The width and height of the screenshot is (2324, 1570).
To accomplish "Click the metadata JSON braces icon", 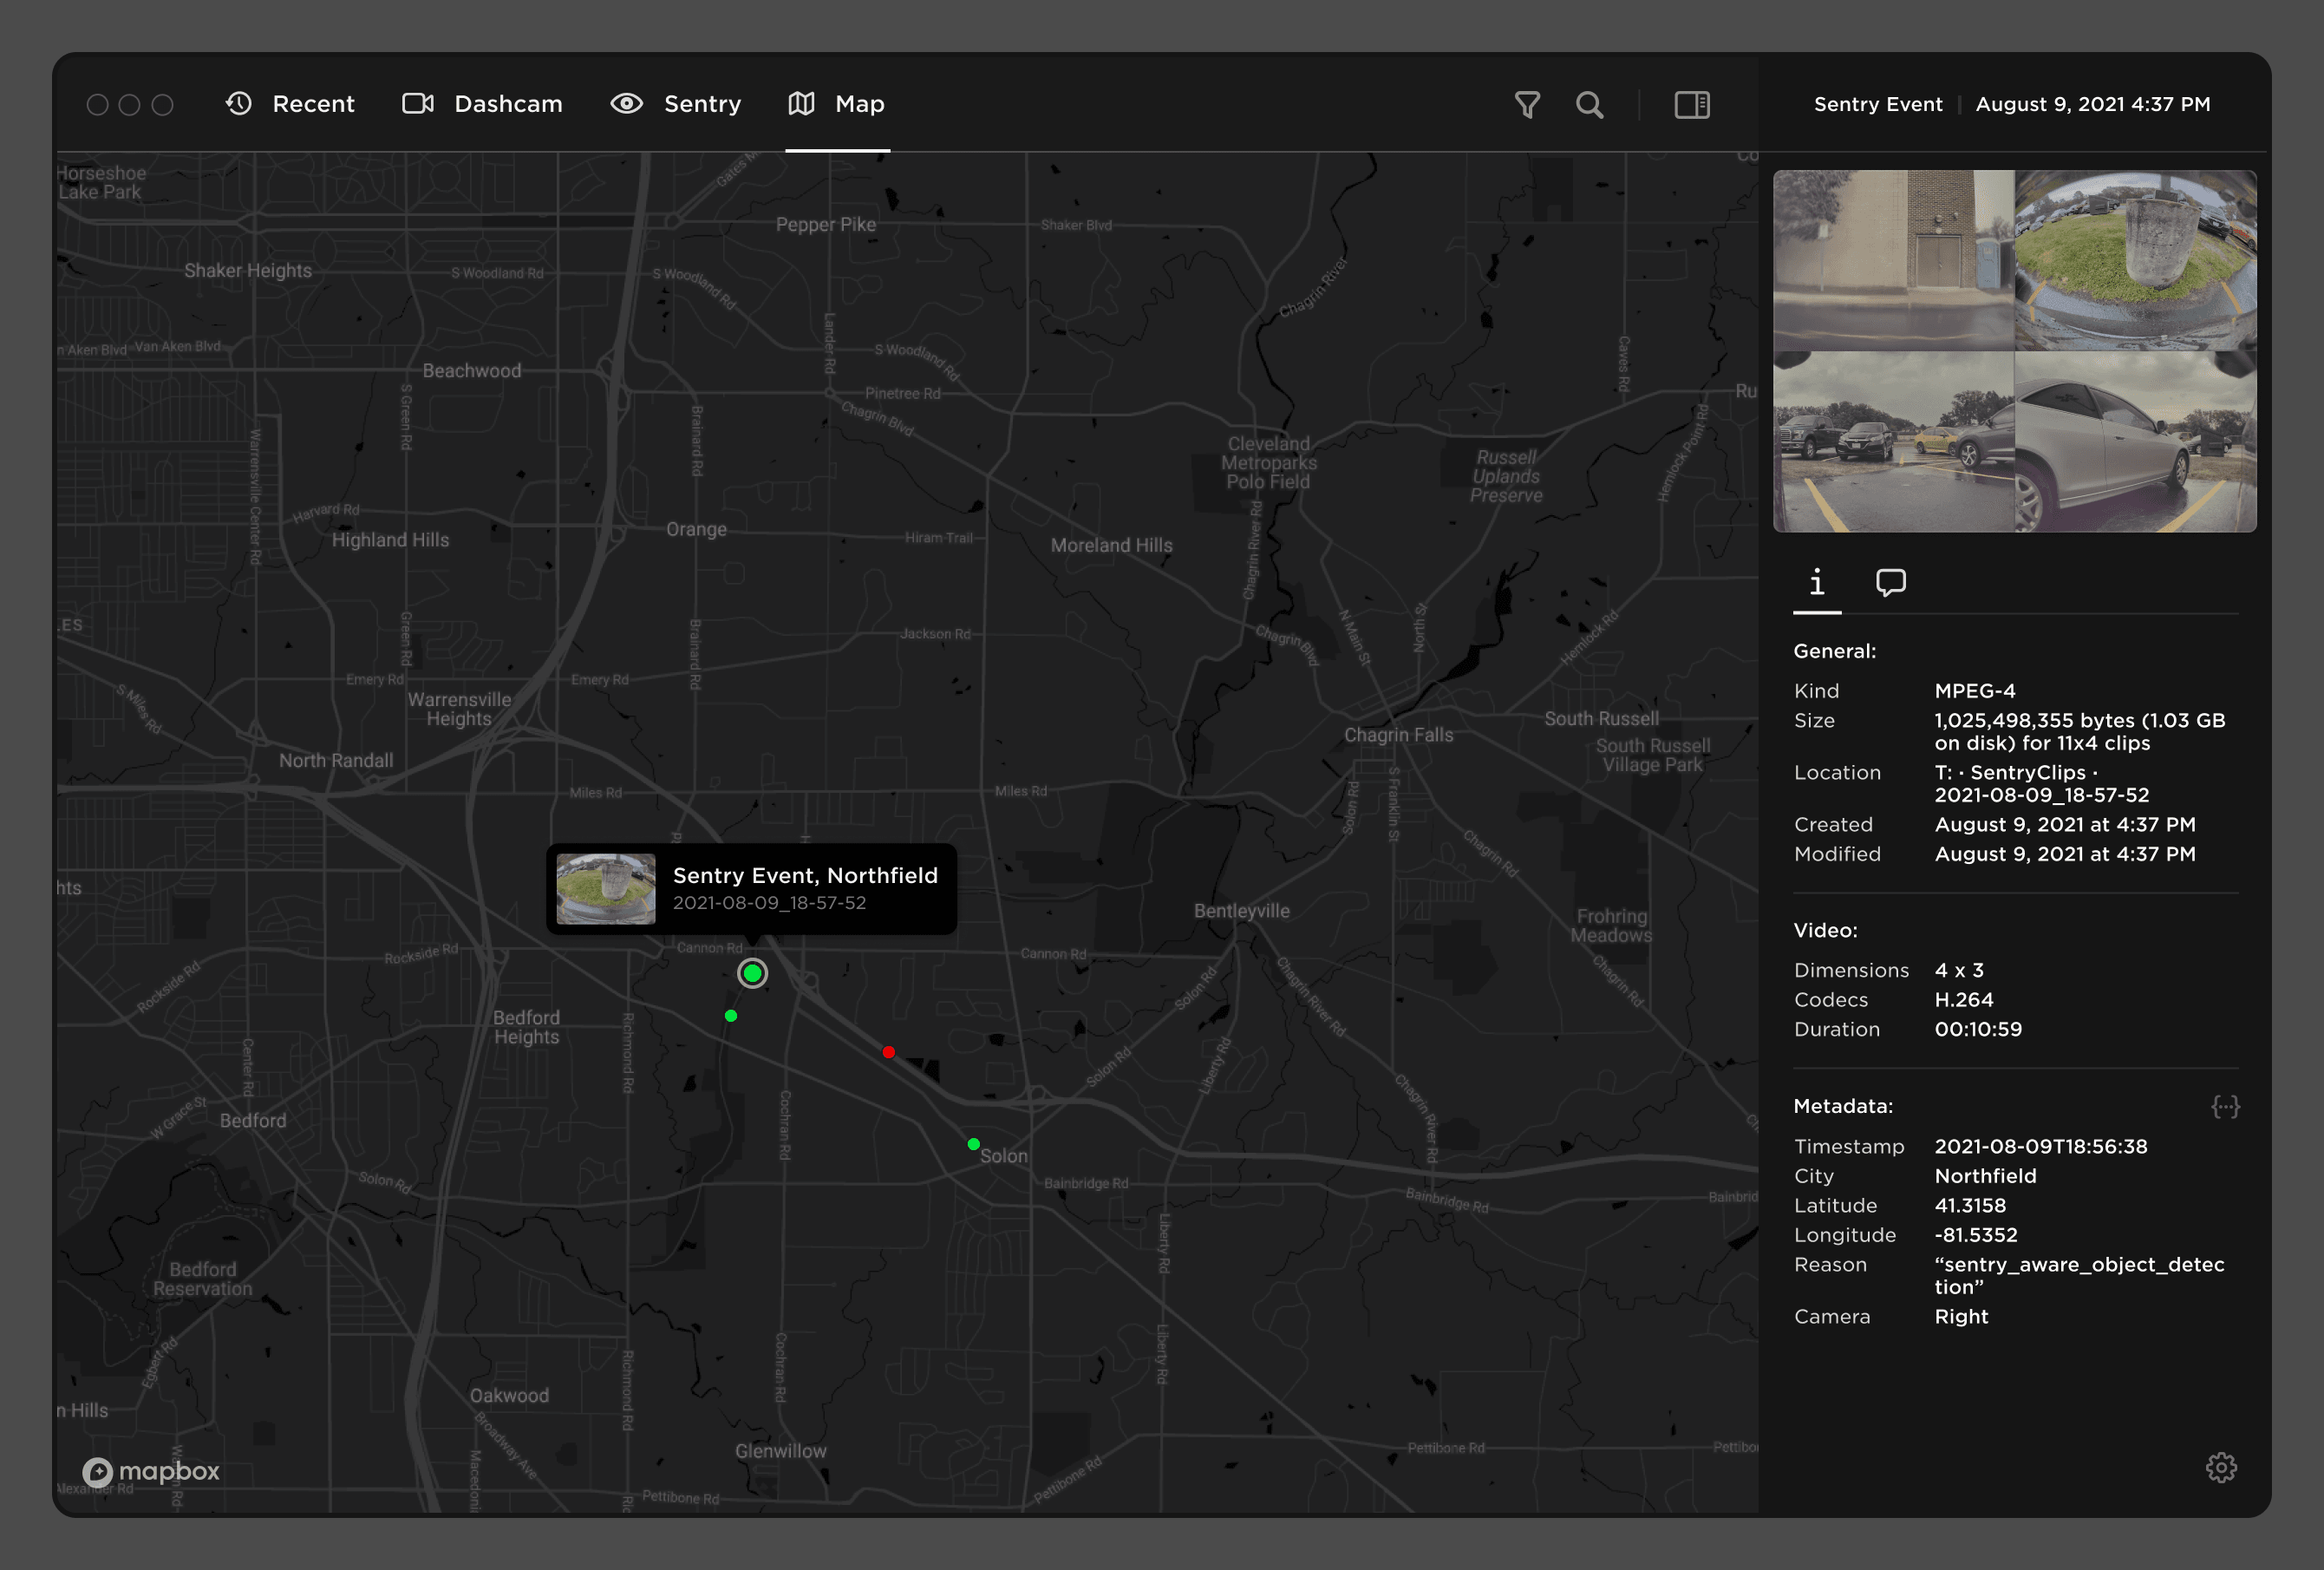I will pos(2225,1106).
